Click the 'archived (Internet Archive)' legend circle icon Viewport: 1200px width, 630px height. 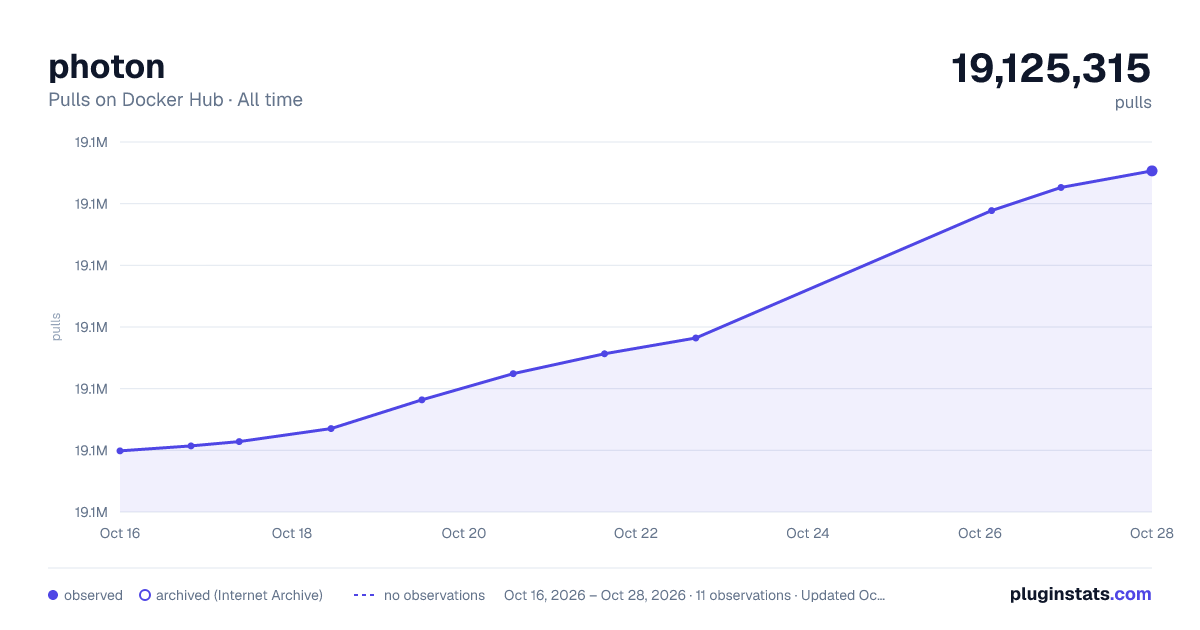(x=145, y=595)
